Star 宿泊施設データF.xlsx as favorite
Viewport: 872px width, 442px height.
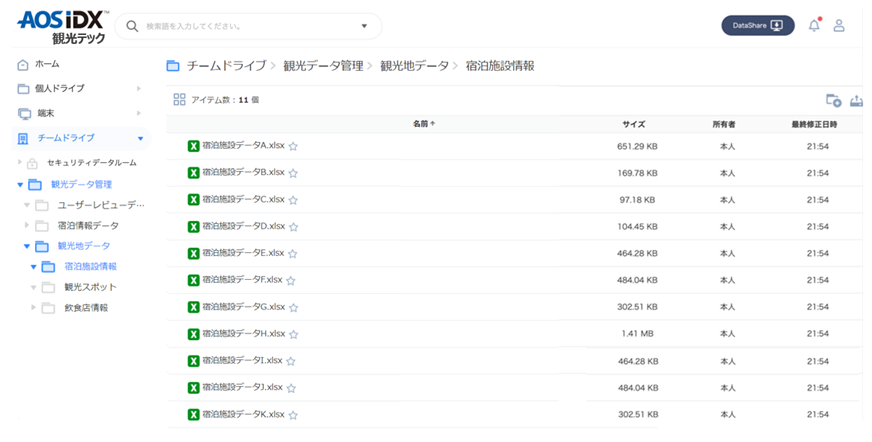pyautogui.click(x=290, y=281)
